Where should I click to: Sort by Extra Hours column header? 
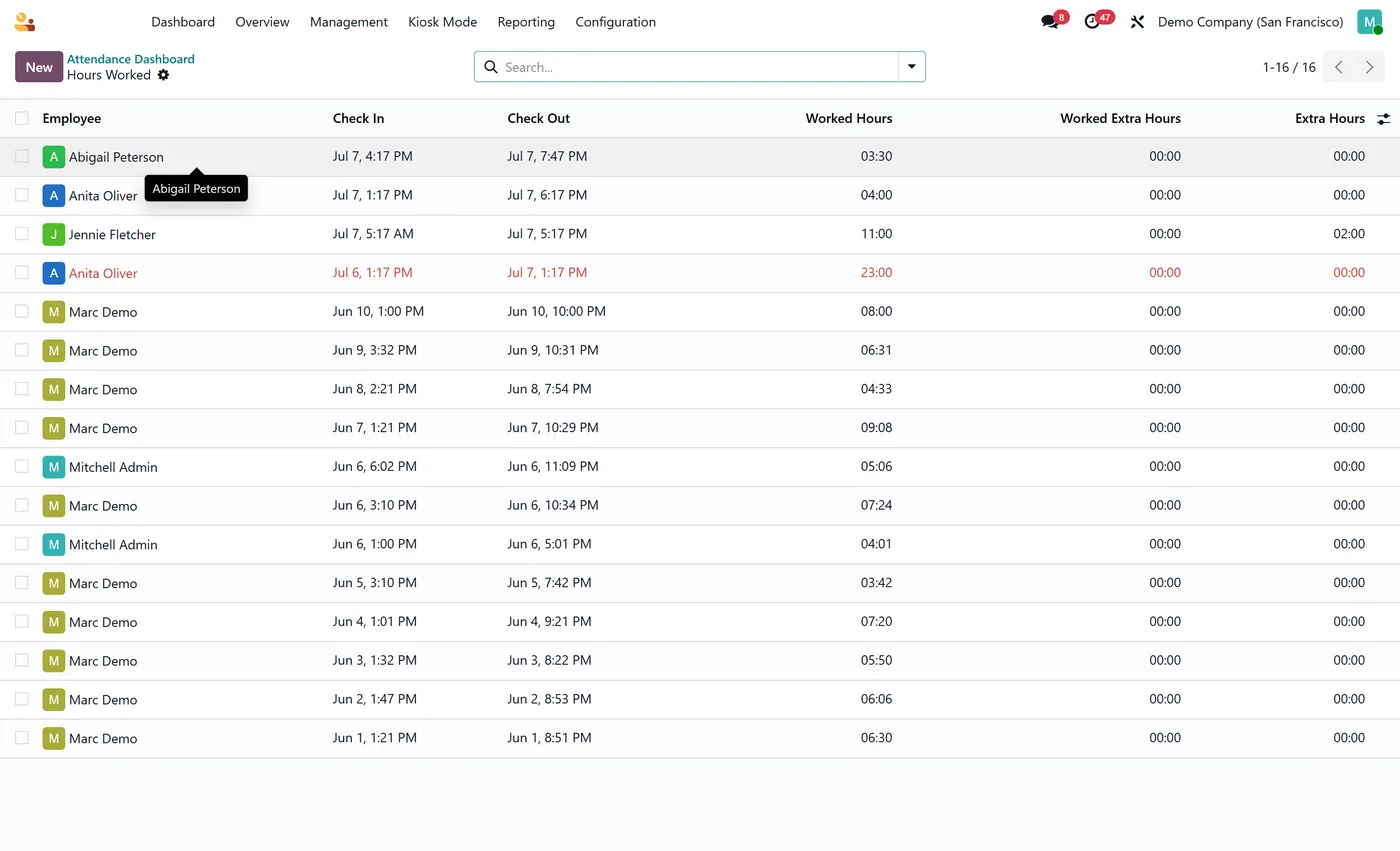click(1329, 118)
